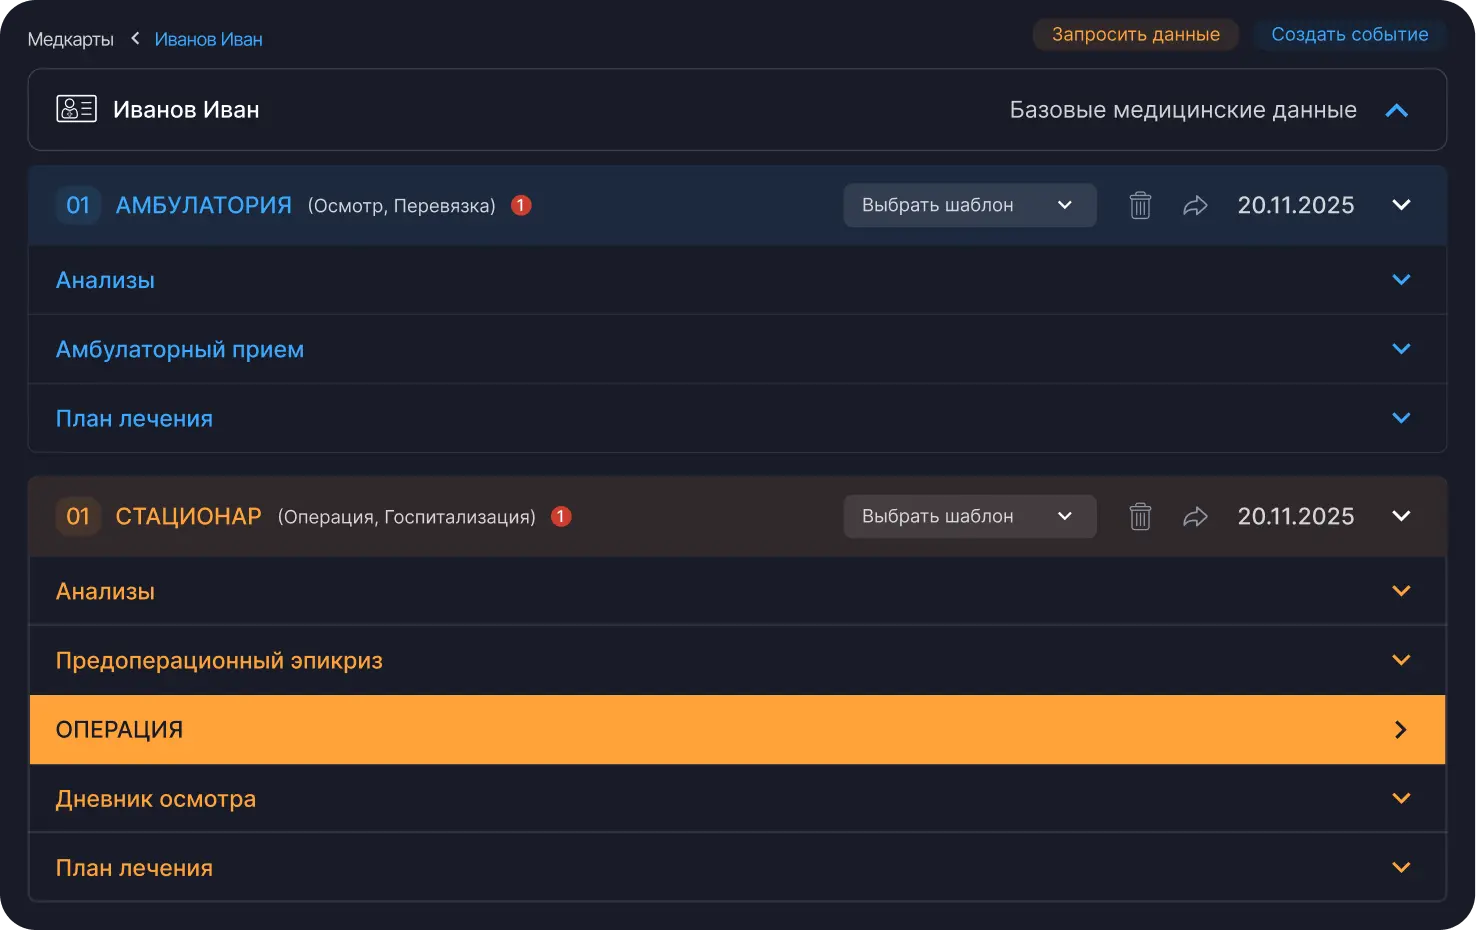
Task: Open the red notification badge on СТАЦИОНАР
Action: [561, 516]
